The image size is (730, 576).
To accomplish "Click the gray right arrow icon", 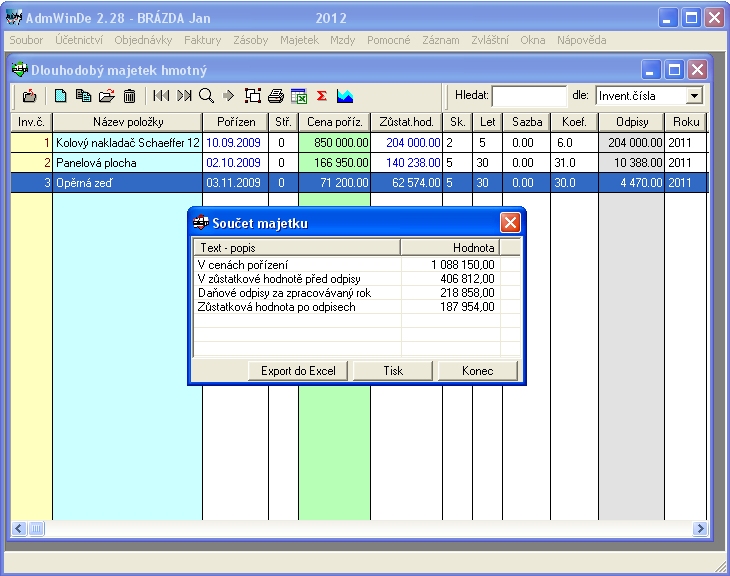I will (229, 96).
